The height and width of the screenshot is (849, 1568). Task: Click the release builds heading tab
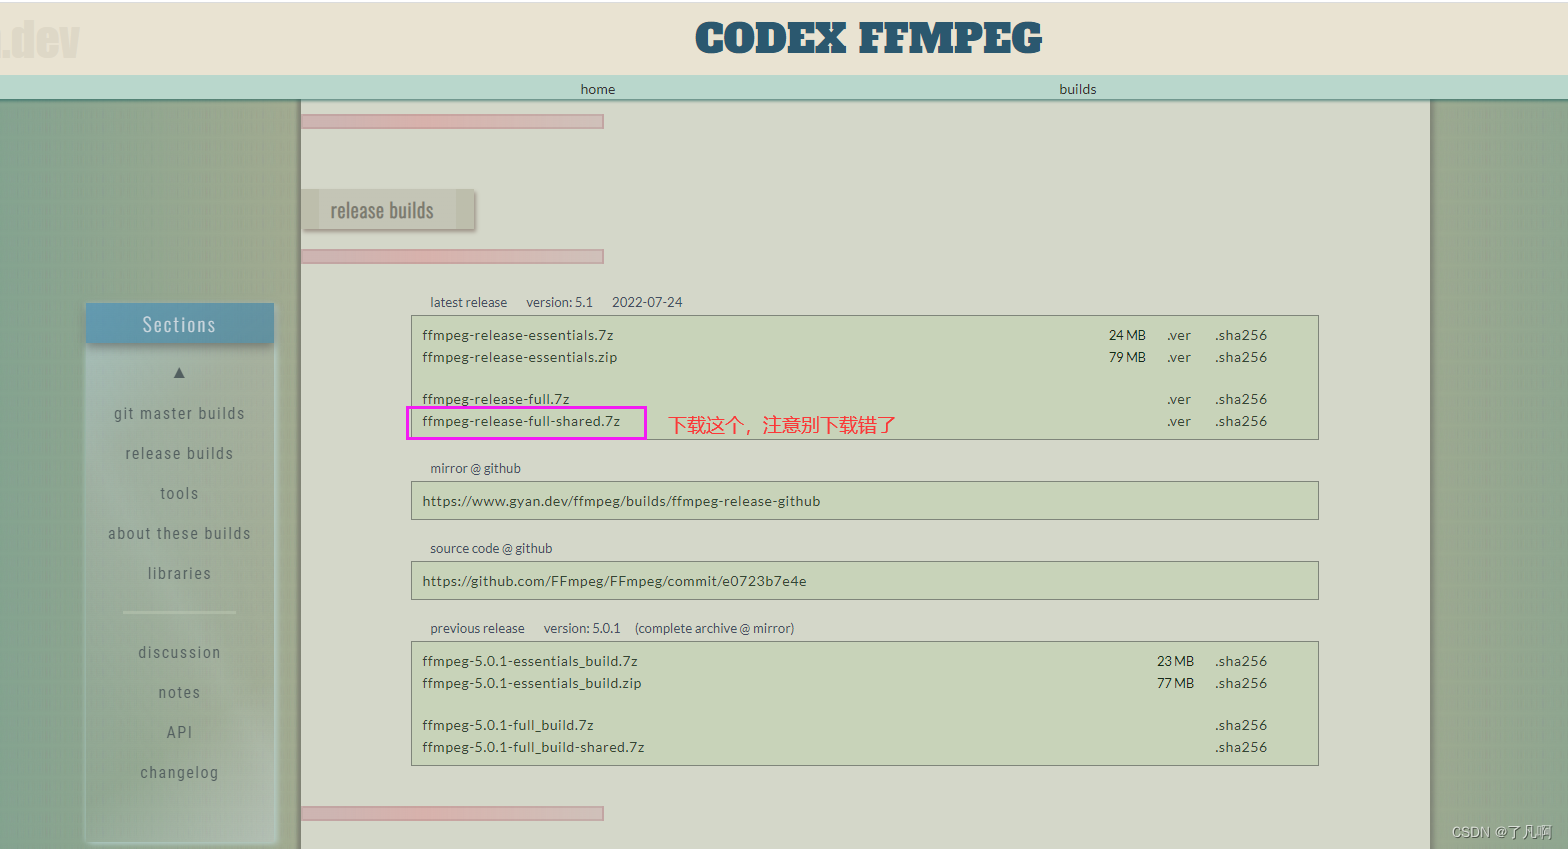click(388, 210)
